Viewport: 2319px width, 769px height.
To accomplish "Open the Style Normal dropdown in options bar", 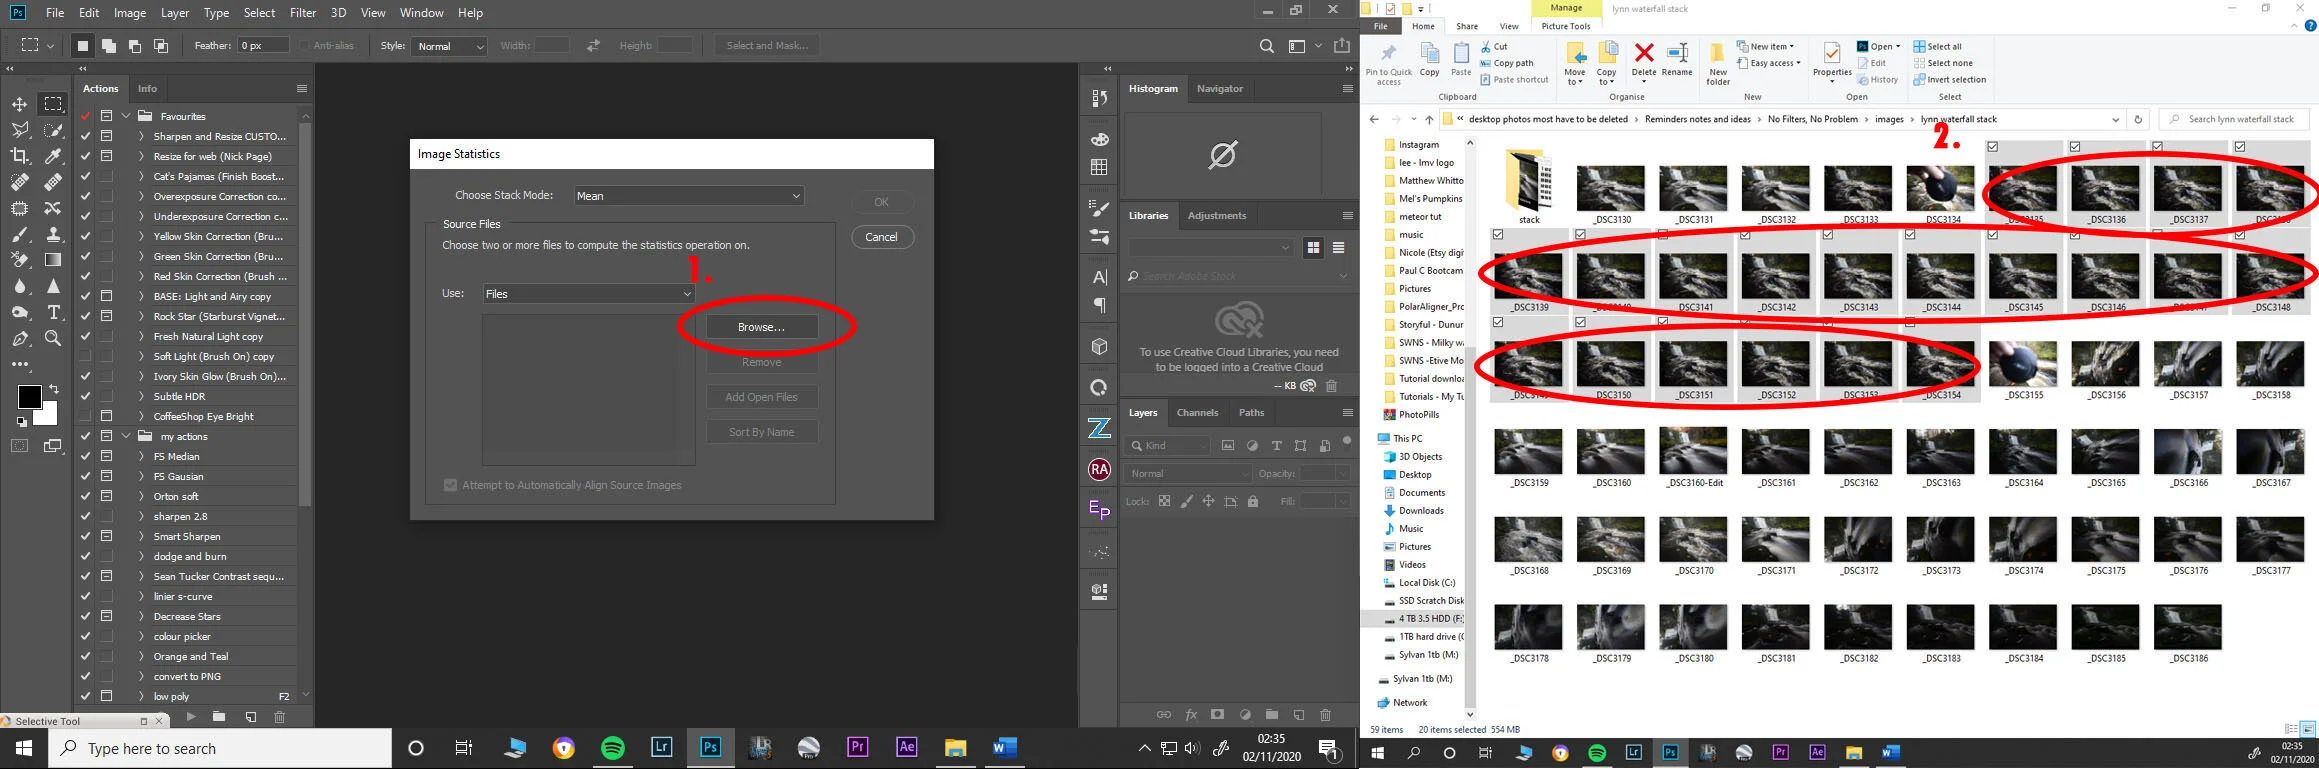I will pyautogui.click(x=448, y=46).
